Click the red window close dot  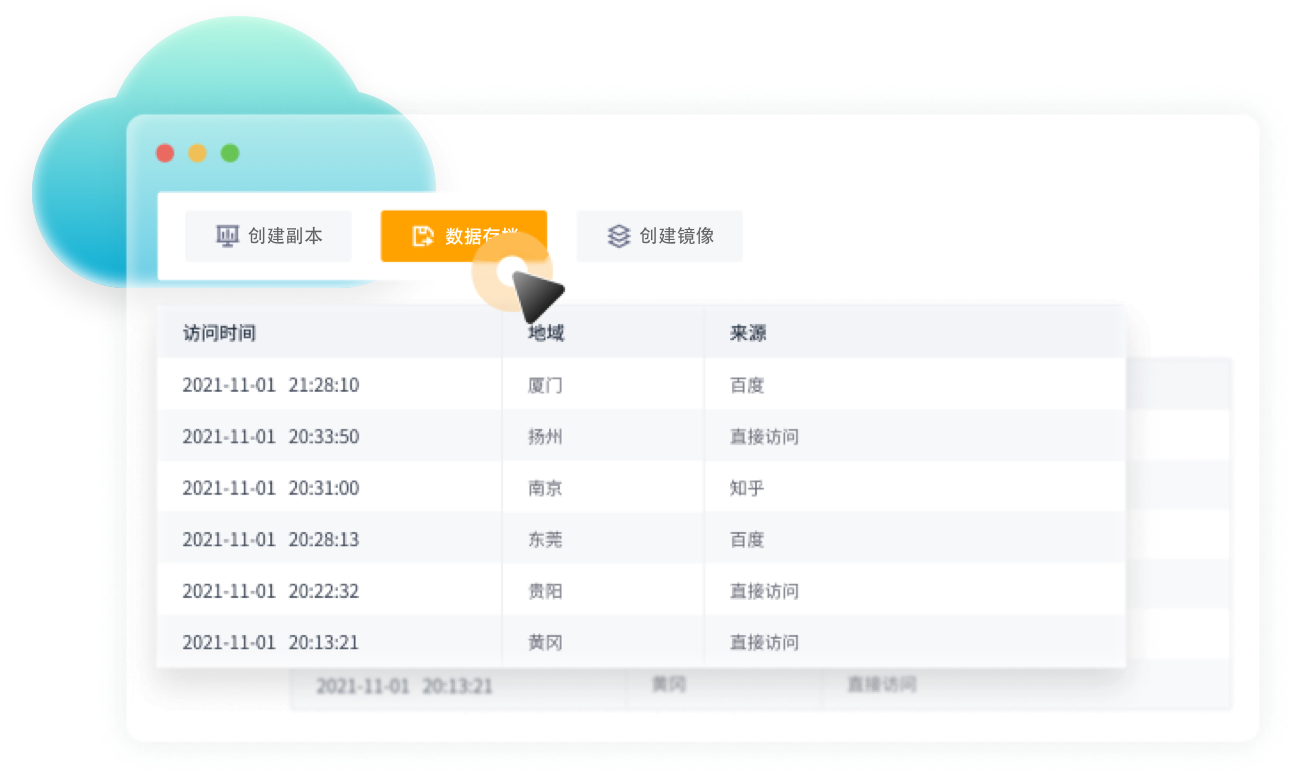tap(165, 153)
